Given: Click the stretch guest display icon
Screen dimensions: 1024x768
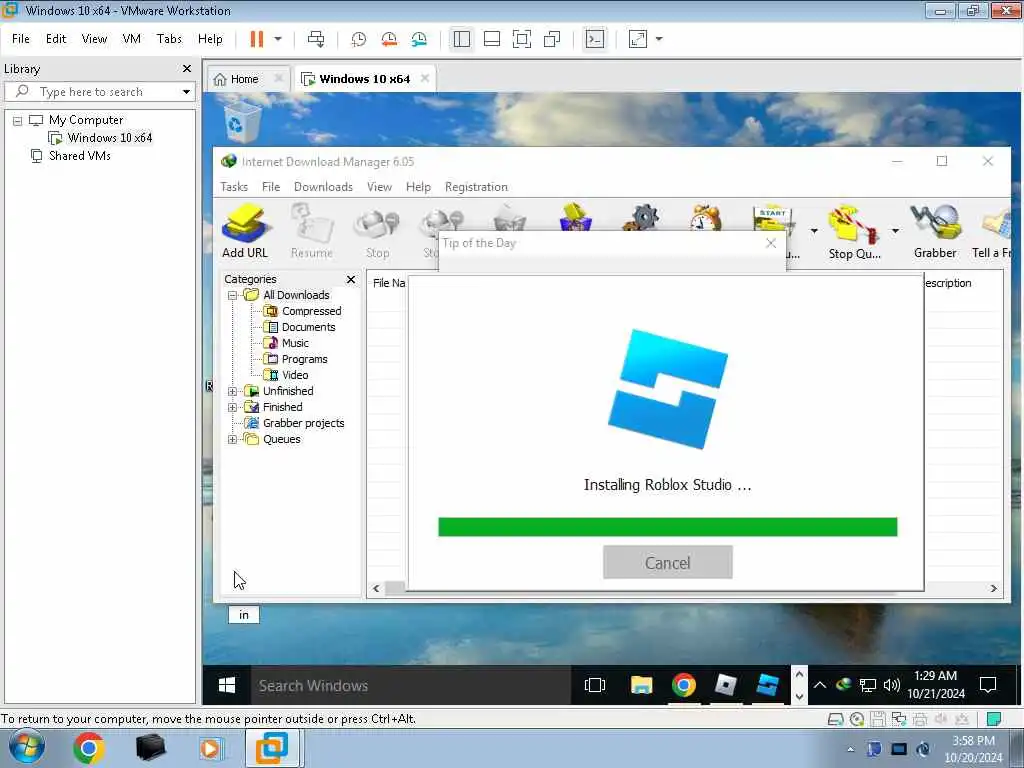Looking at the screenshot, I should 637,39.
